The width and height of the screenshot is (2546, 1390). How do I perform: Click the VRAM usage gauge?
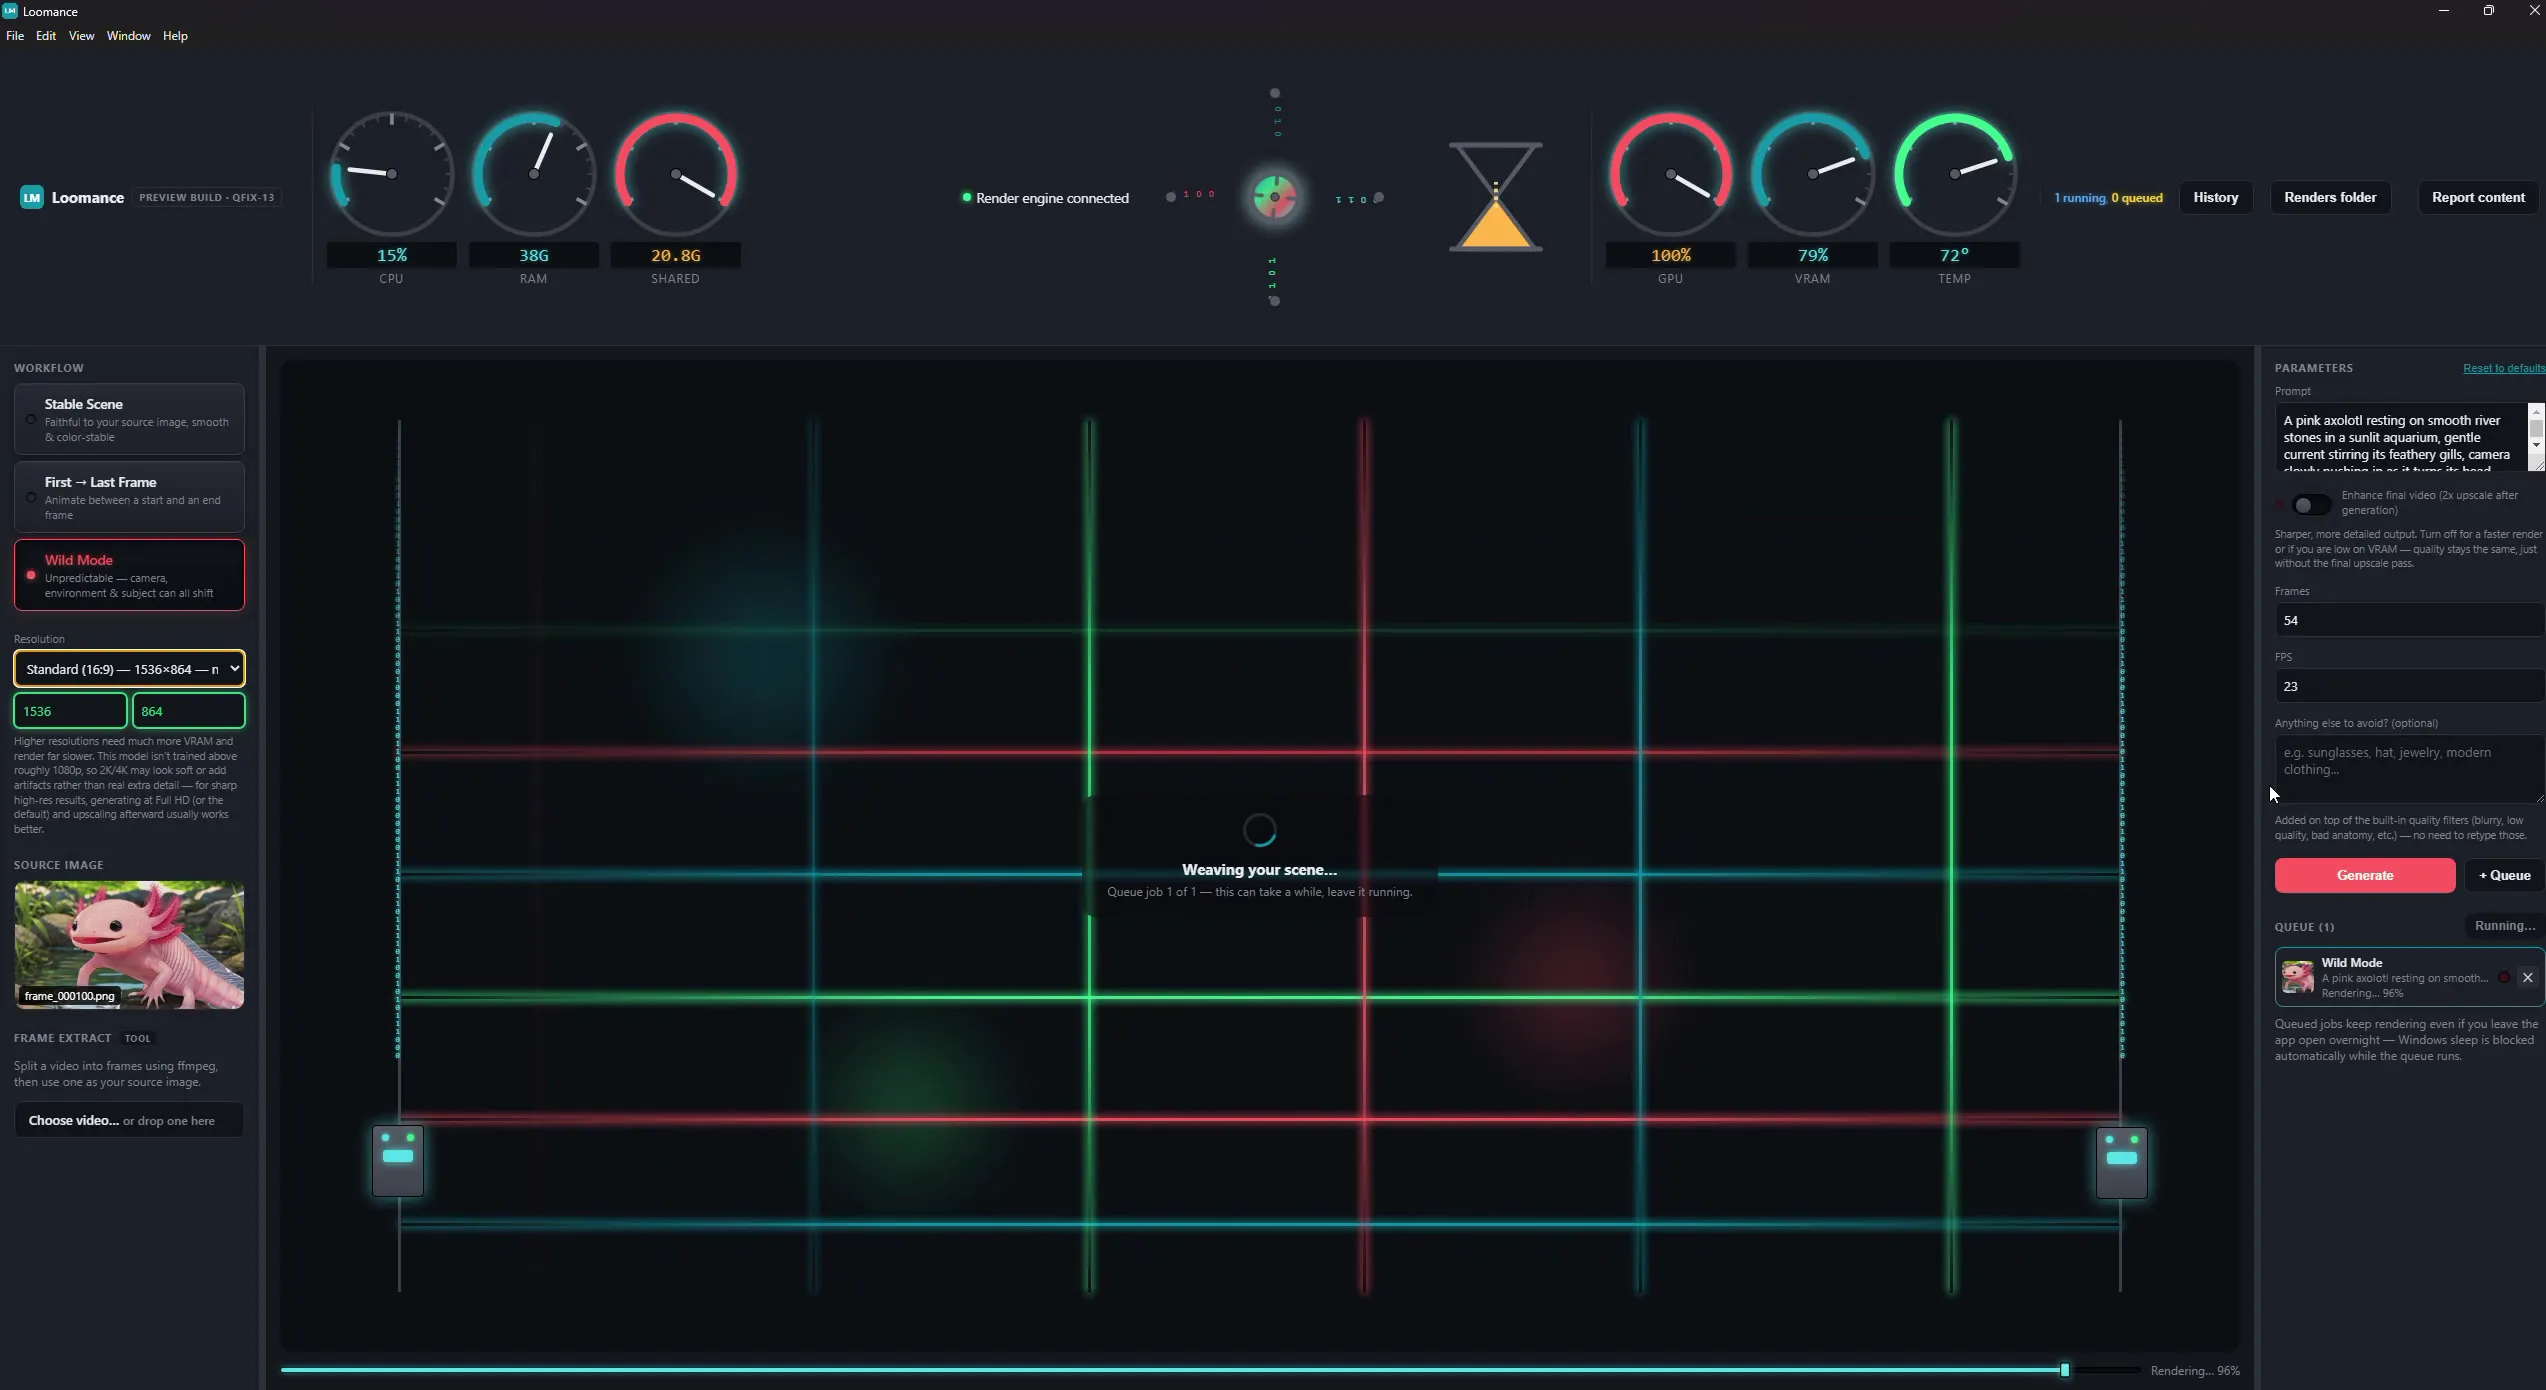(1812, 174)
